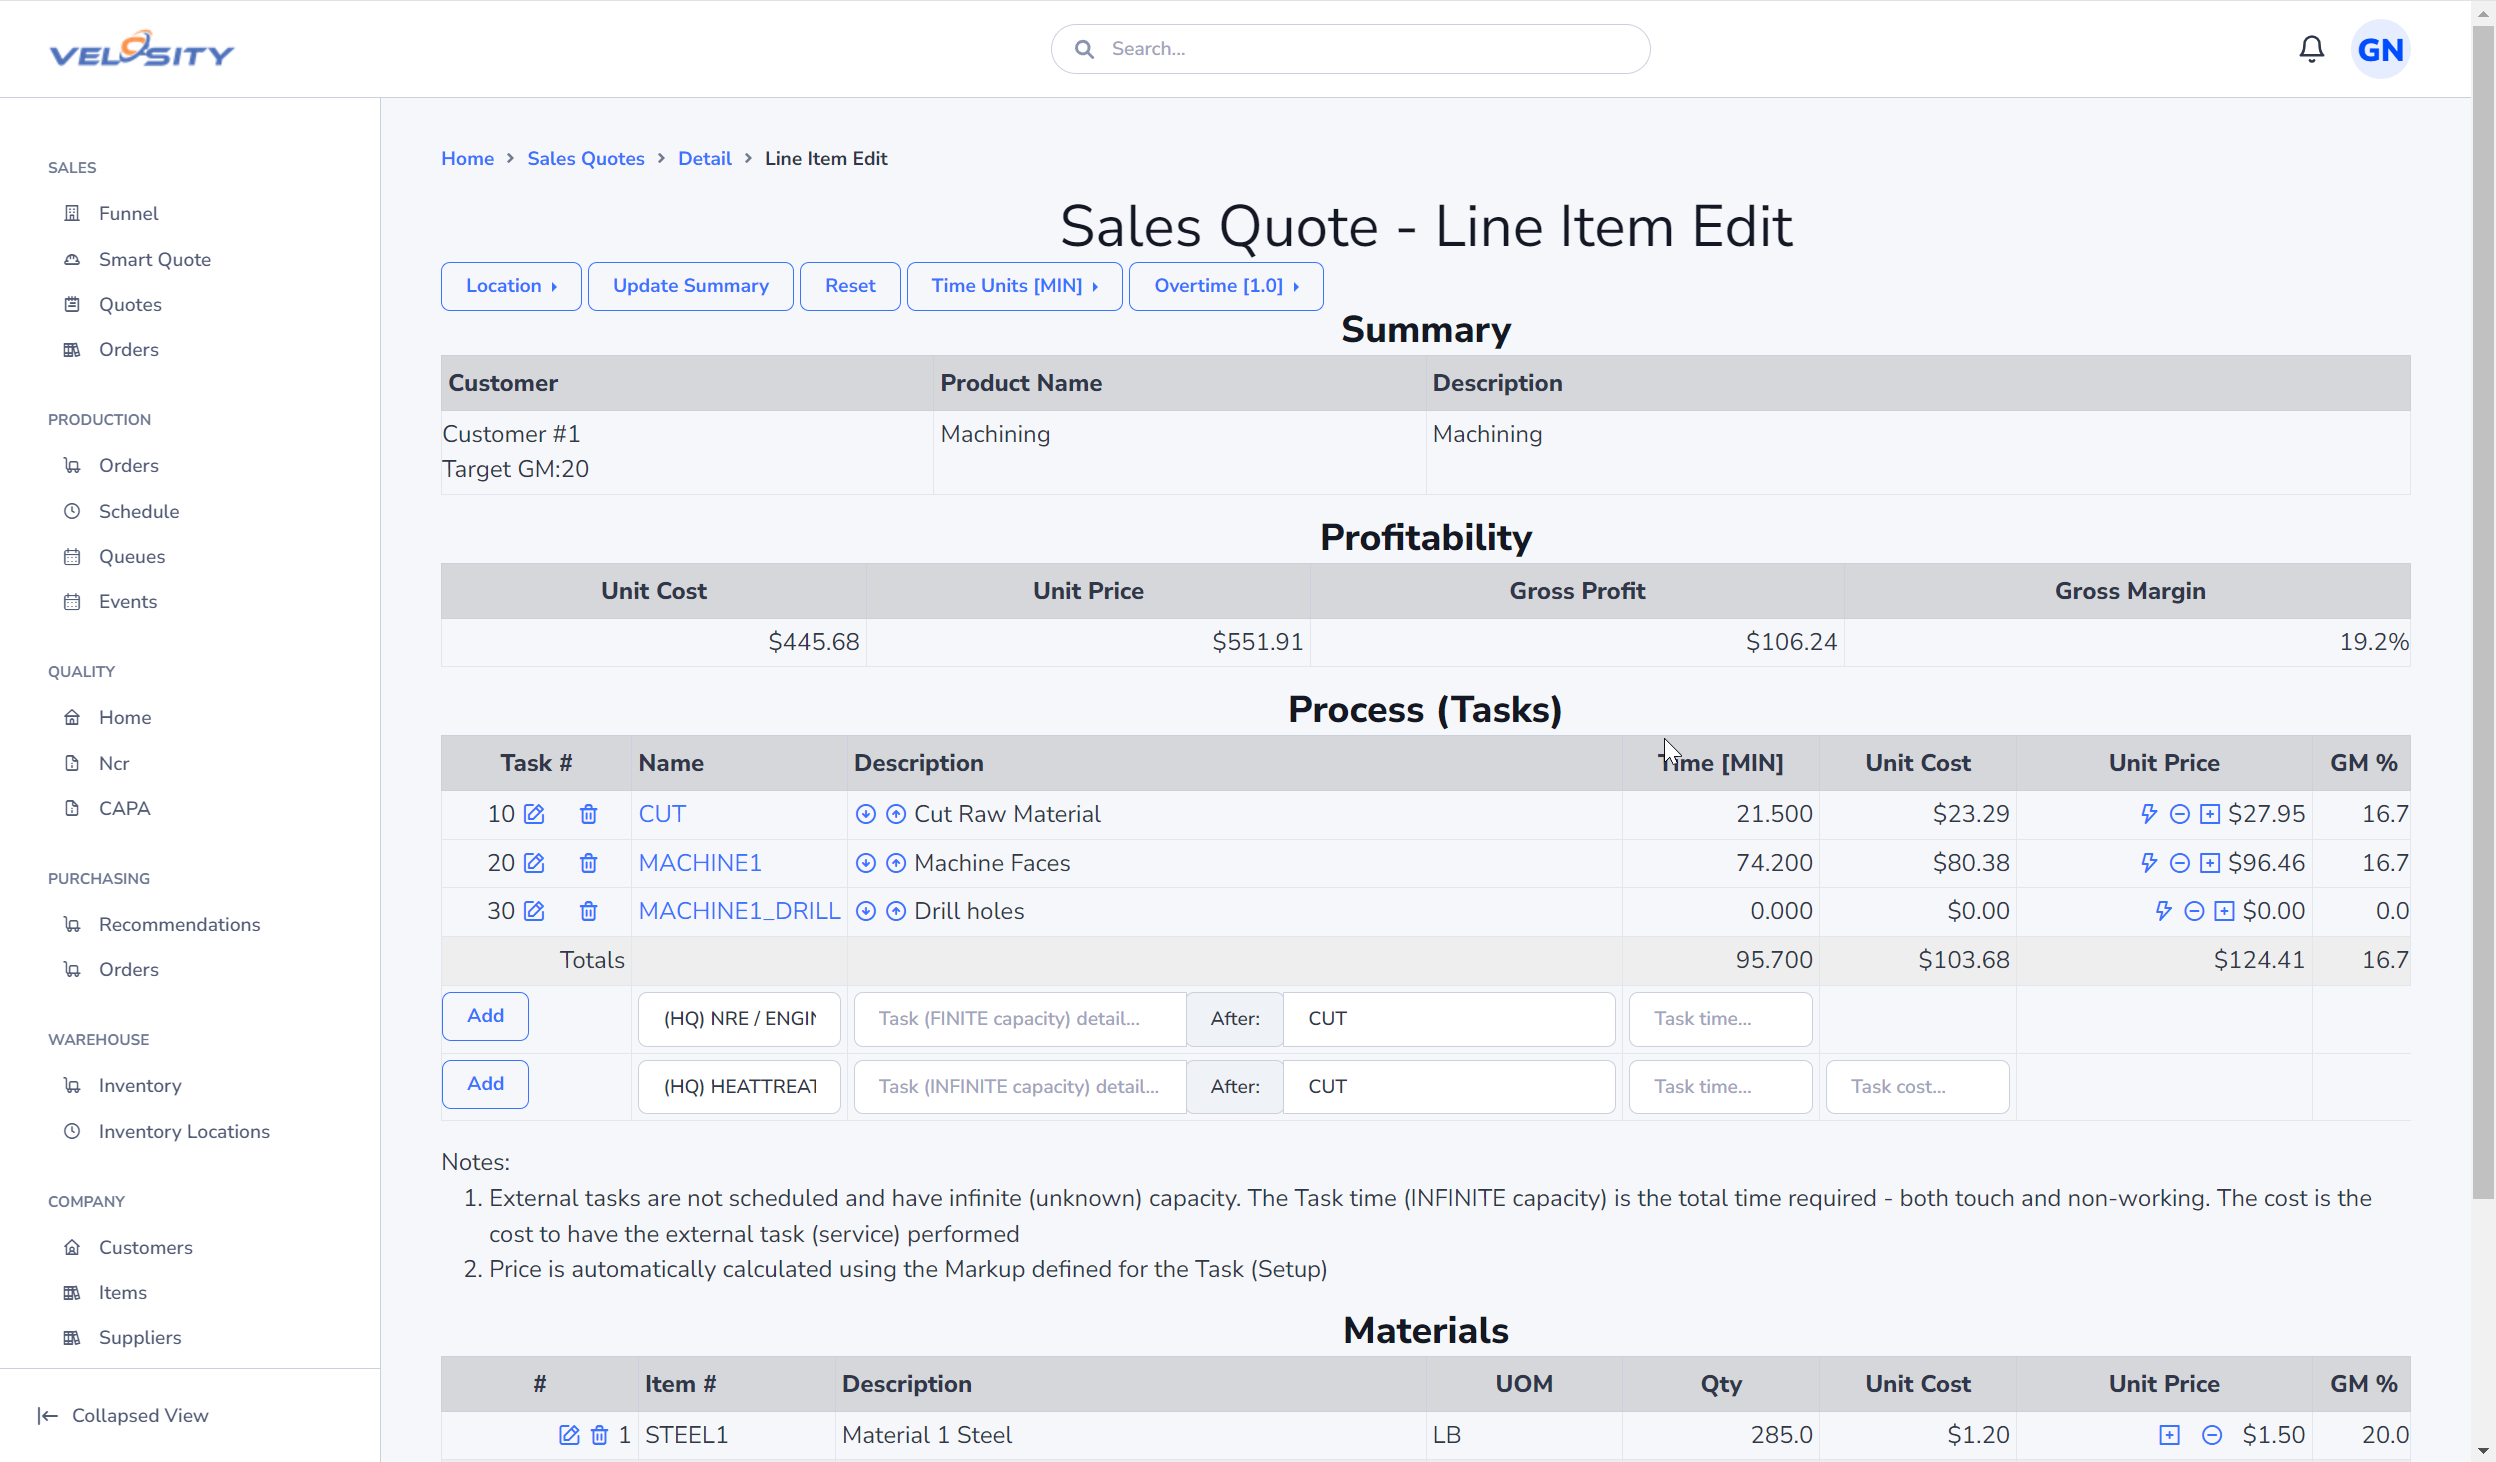Move Drill holes task down
Screen dimensions: 2496x1462
click(866, 911)
